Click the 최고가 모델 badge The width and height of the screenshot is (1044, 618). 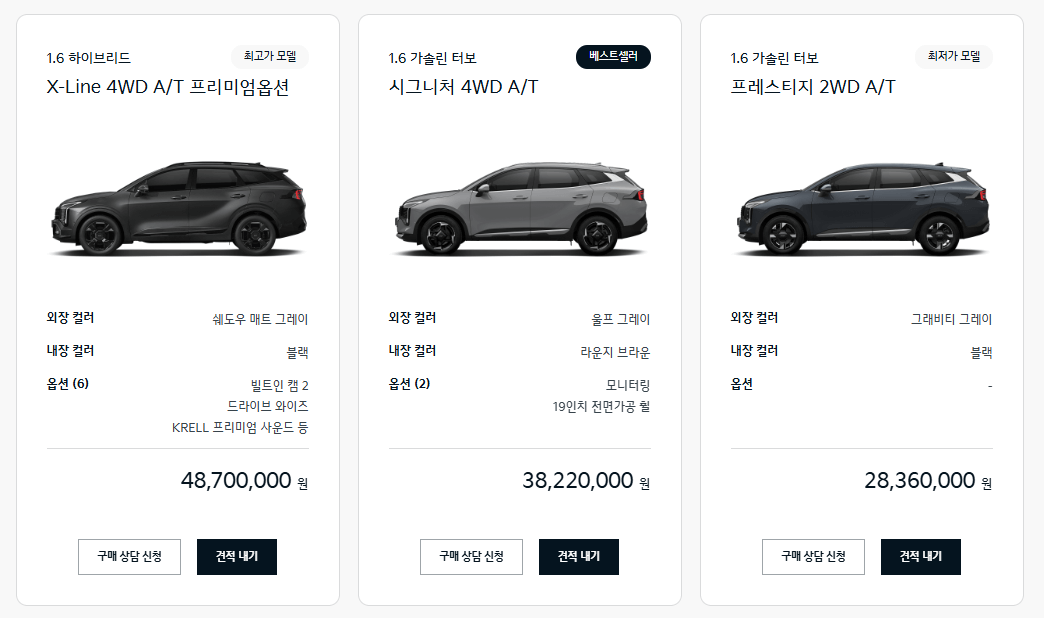(270, 57)
